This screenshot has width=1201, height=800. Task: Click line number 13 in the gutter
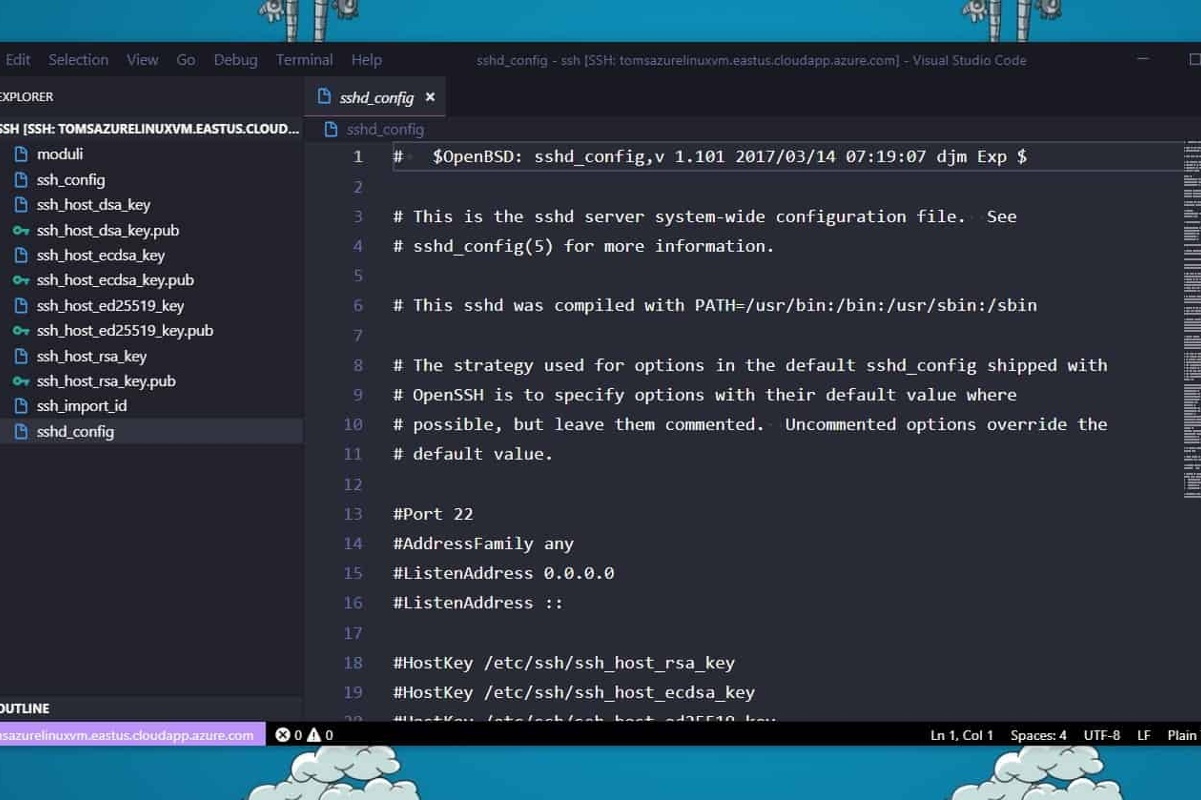click(352, 514)
